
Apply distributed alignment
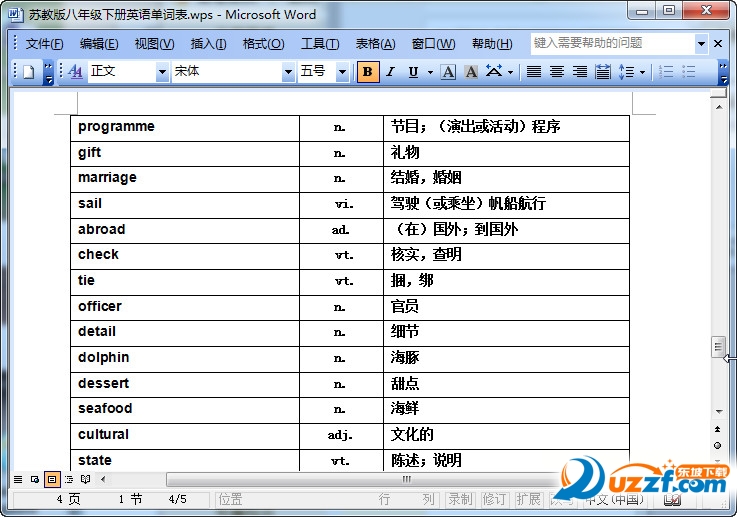coord(603,72)
